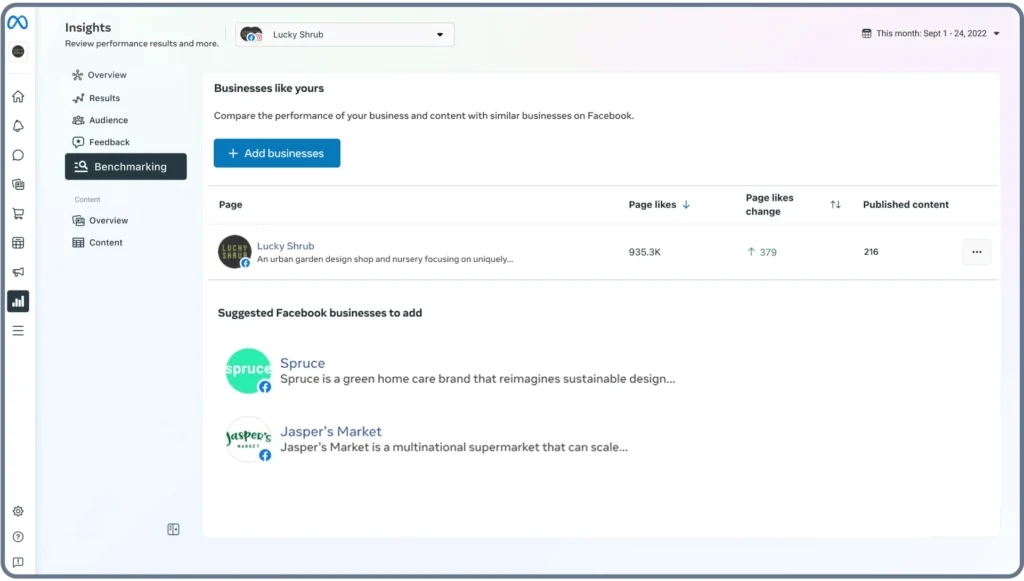
Task: Sort by Page likes change arrows
Action: (x=835, y=204)
